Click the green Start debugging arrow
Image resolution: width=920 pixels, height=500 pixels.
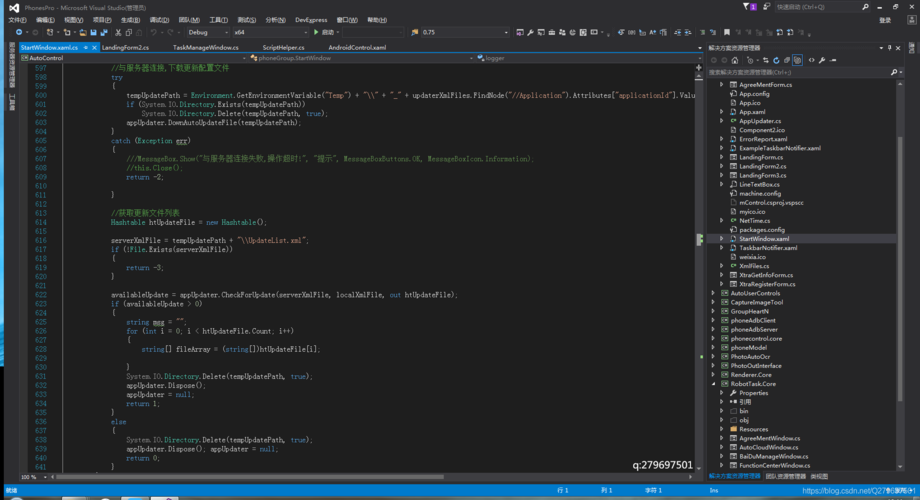coord(316,32)
